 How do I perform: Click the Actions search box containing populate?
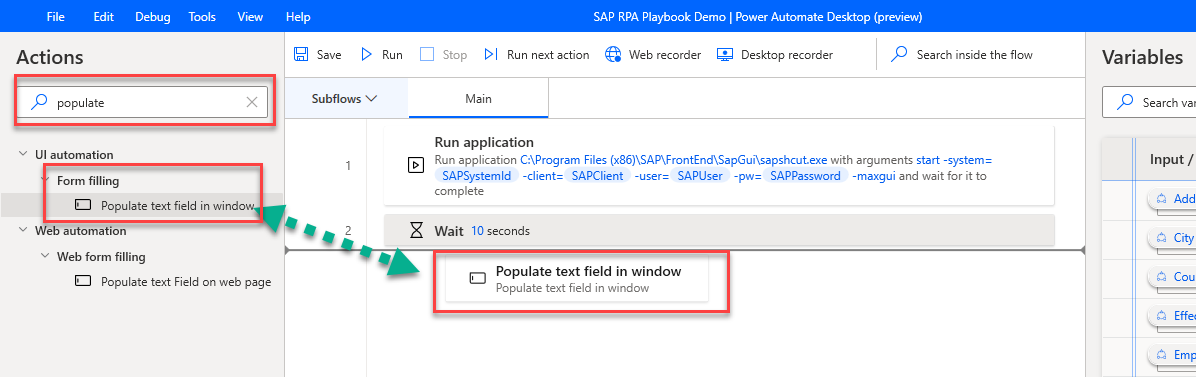(144, 102)
